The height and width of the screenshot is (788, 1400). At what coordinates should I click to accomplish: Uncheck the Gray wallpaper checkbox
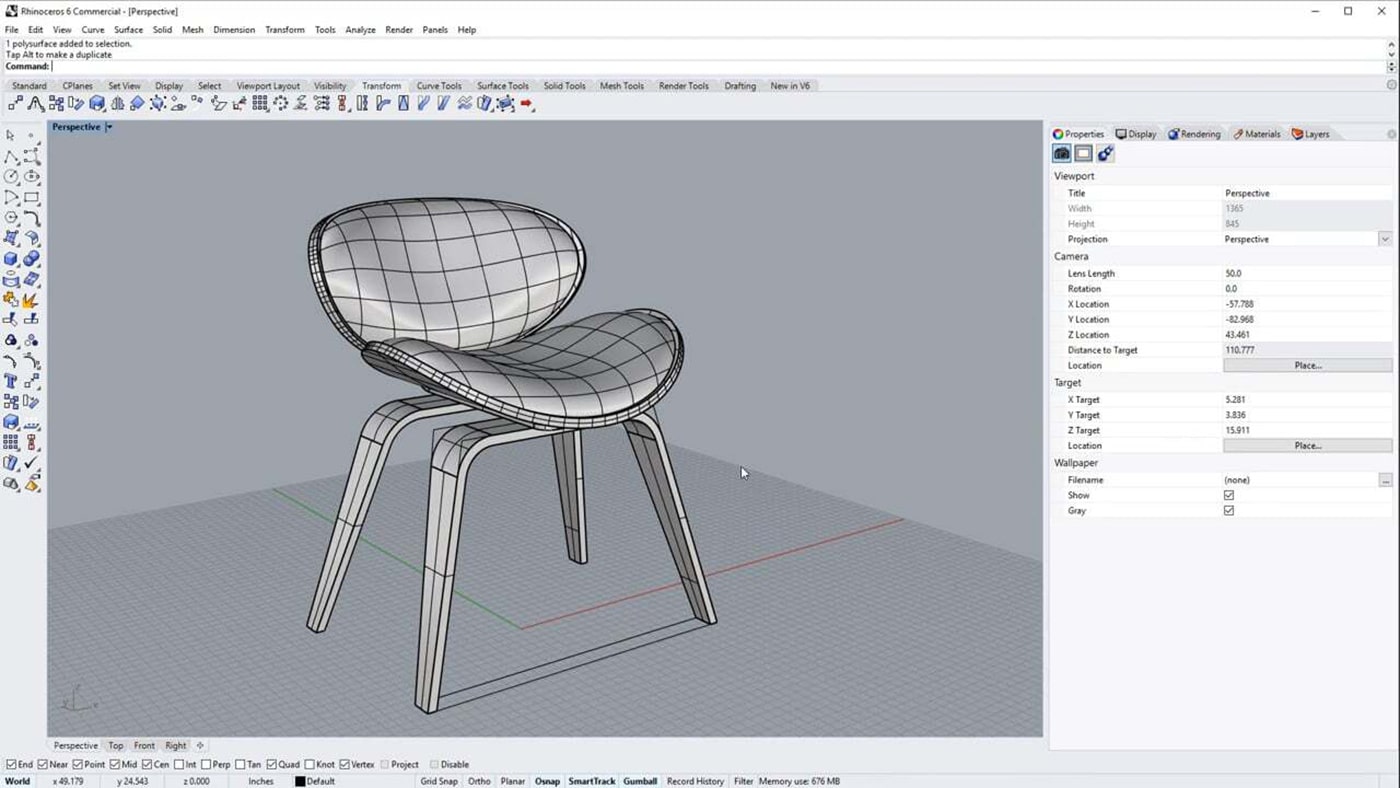point(1229,510)
